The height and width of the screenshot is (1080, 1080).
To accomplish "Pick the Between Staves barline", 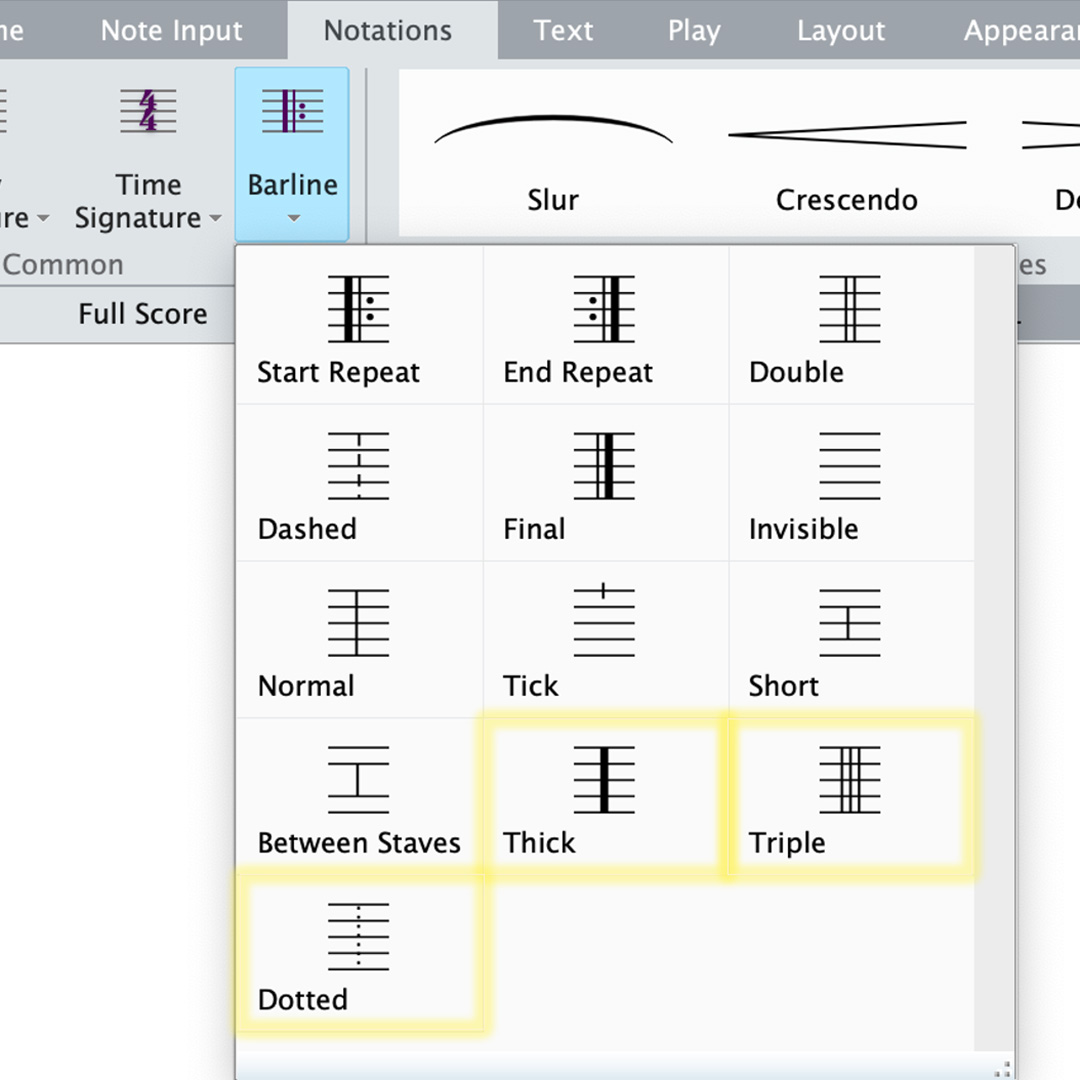I will click(359, 797).
